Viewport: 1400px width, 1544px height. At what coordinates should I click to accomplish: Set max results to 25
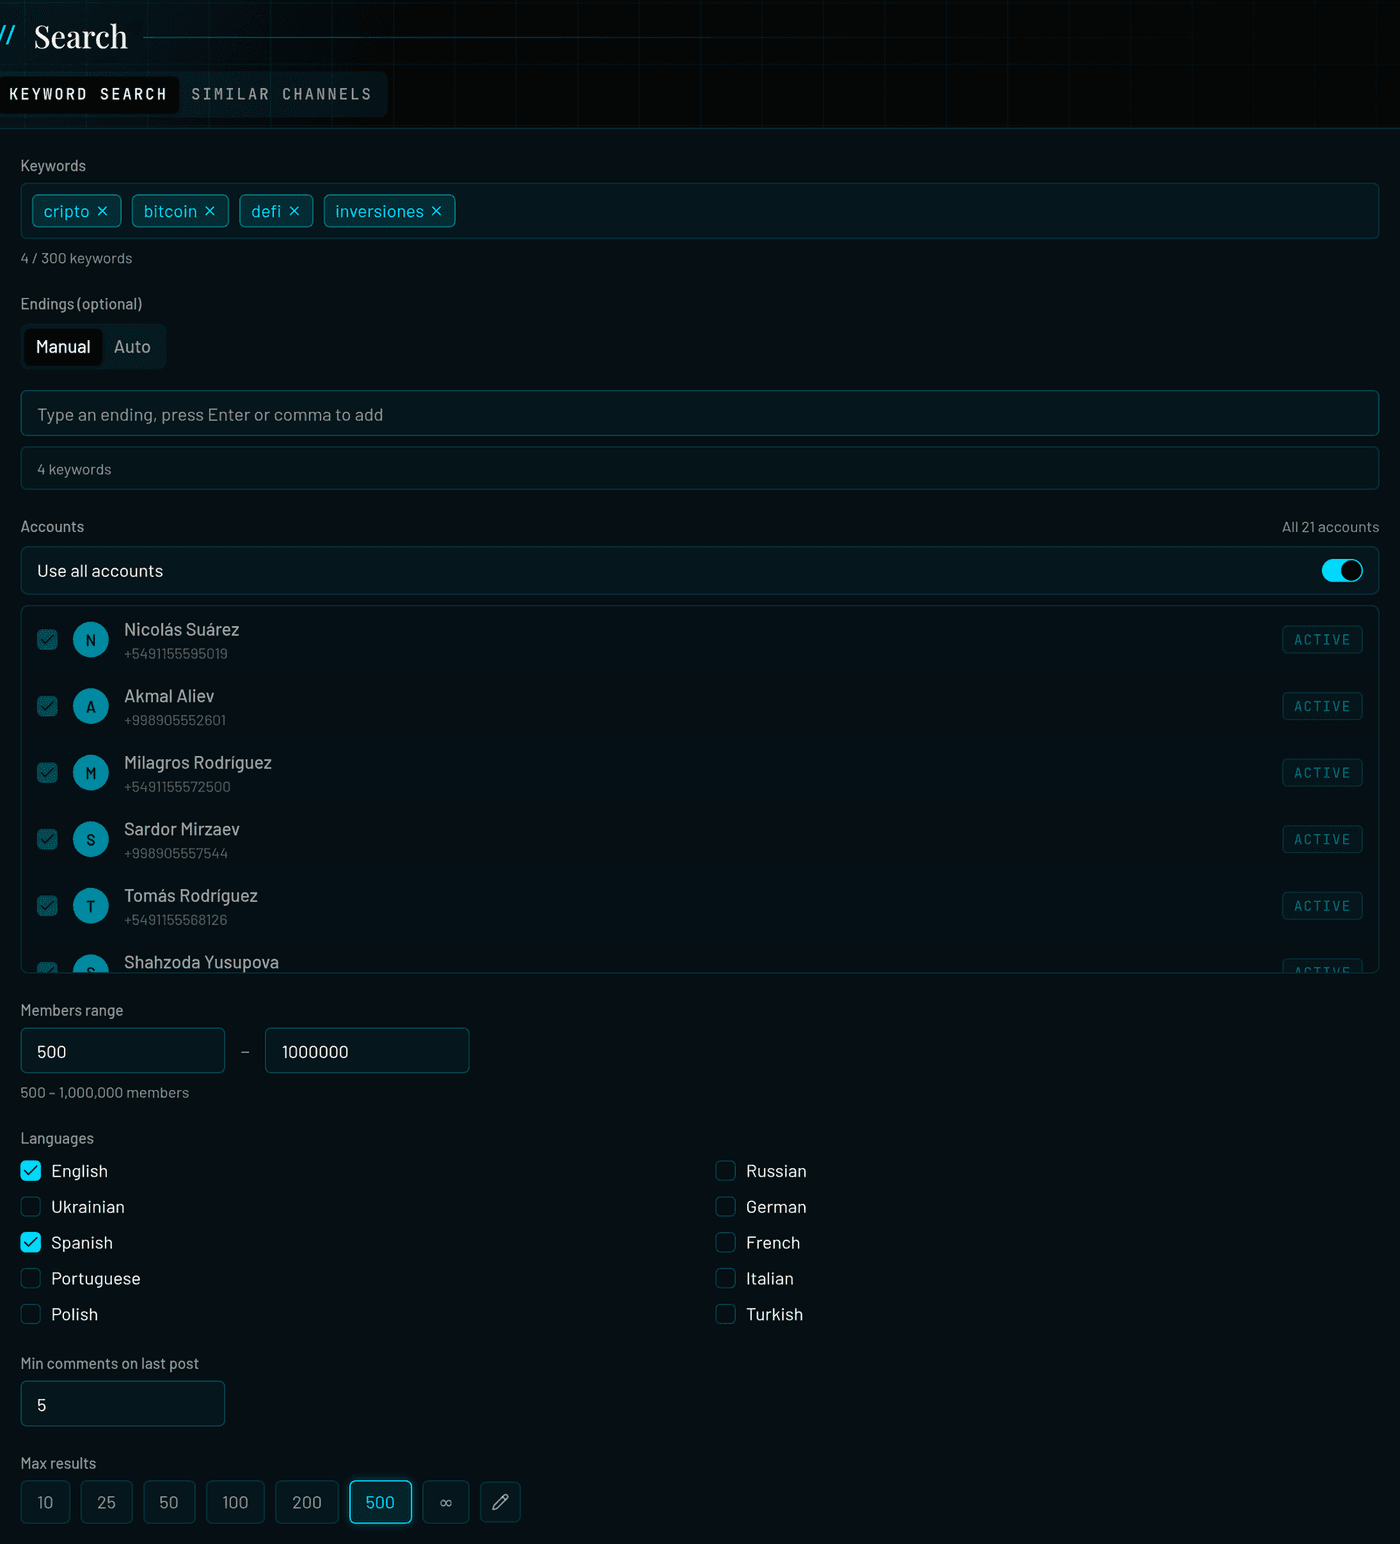tap(106, 1502)
